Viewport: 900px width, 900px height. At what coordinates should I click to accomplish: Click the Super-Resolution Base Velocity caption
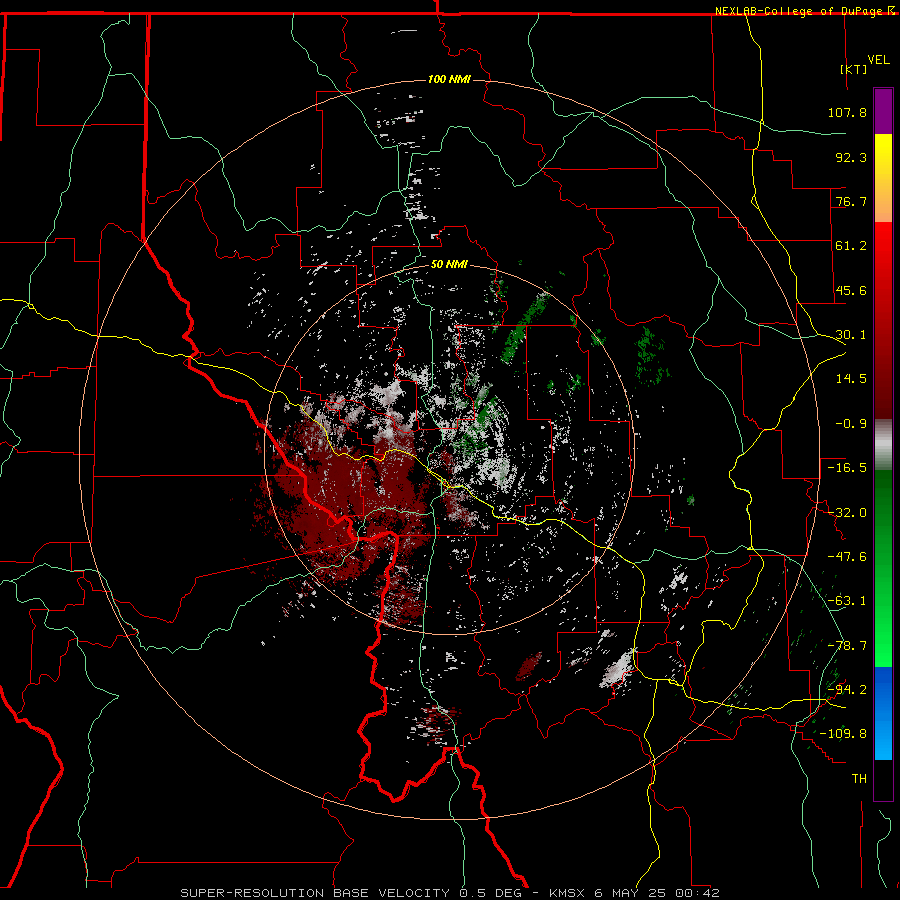point(449,893)
